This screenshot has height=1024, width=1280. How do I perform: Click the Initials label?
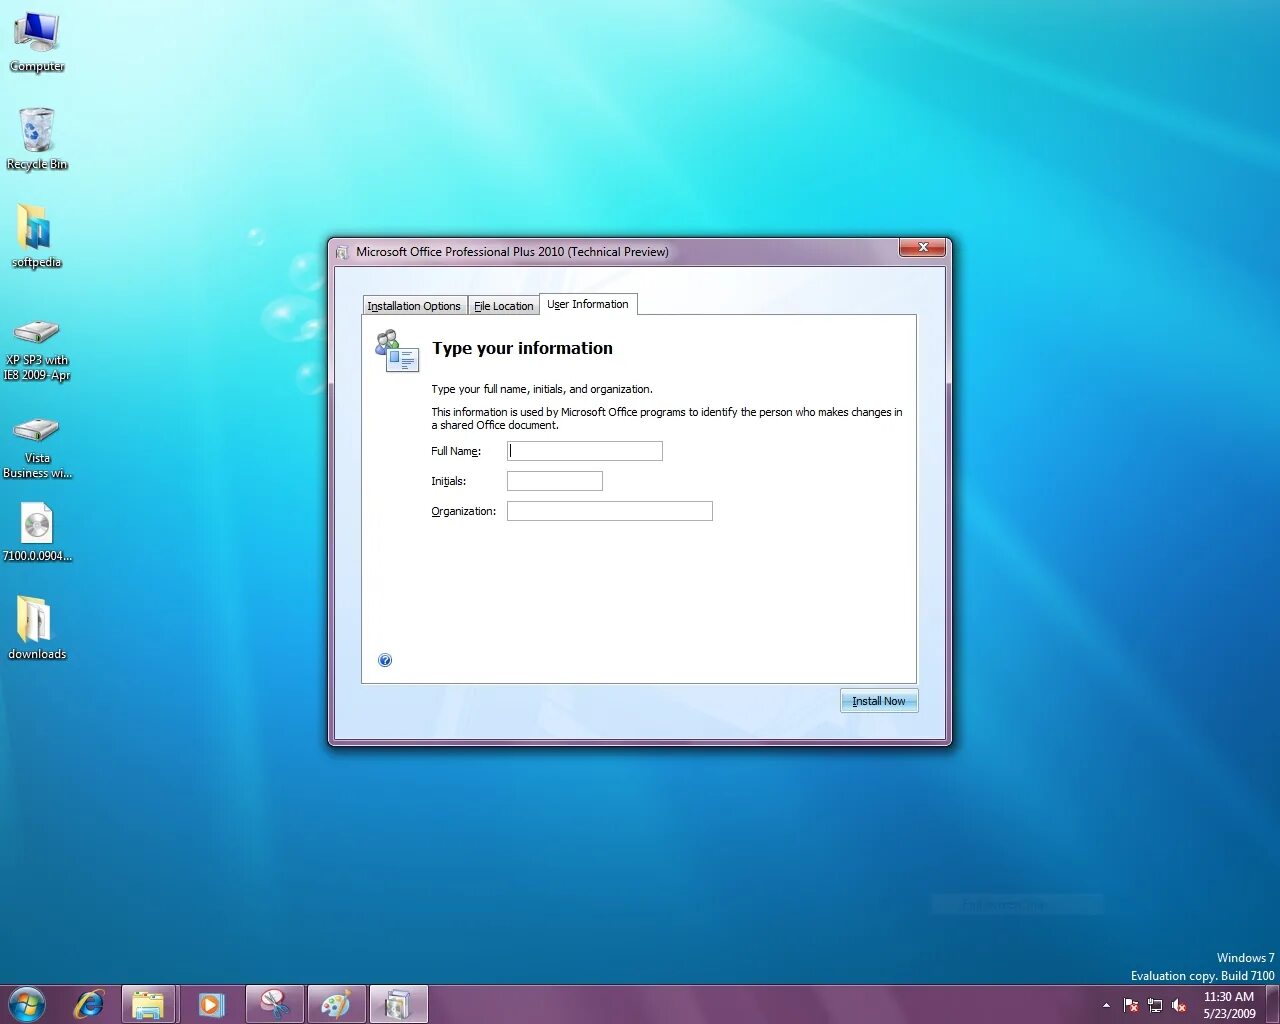449,481
